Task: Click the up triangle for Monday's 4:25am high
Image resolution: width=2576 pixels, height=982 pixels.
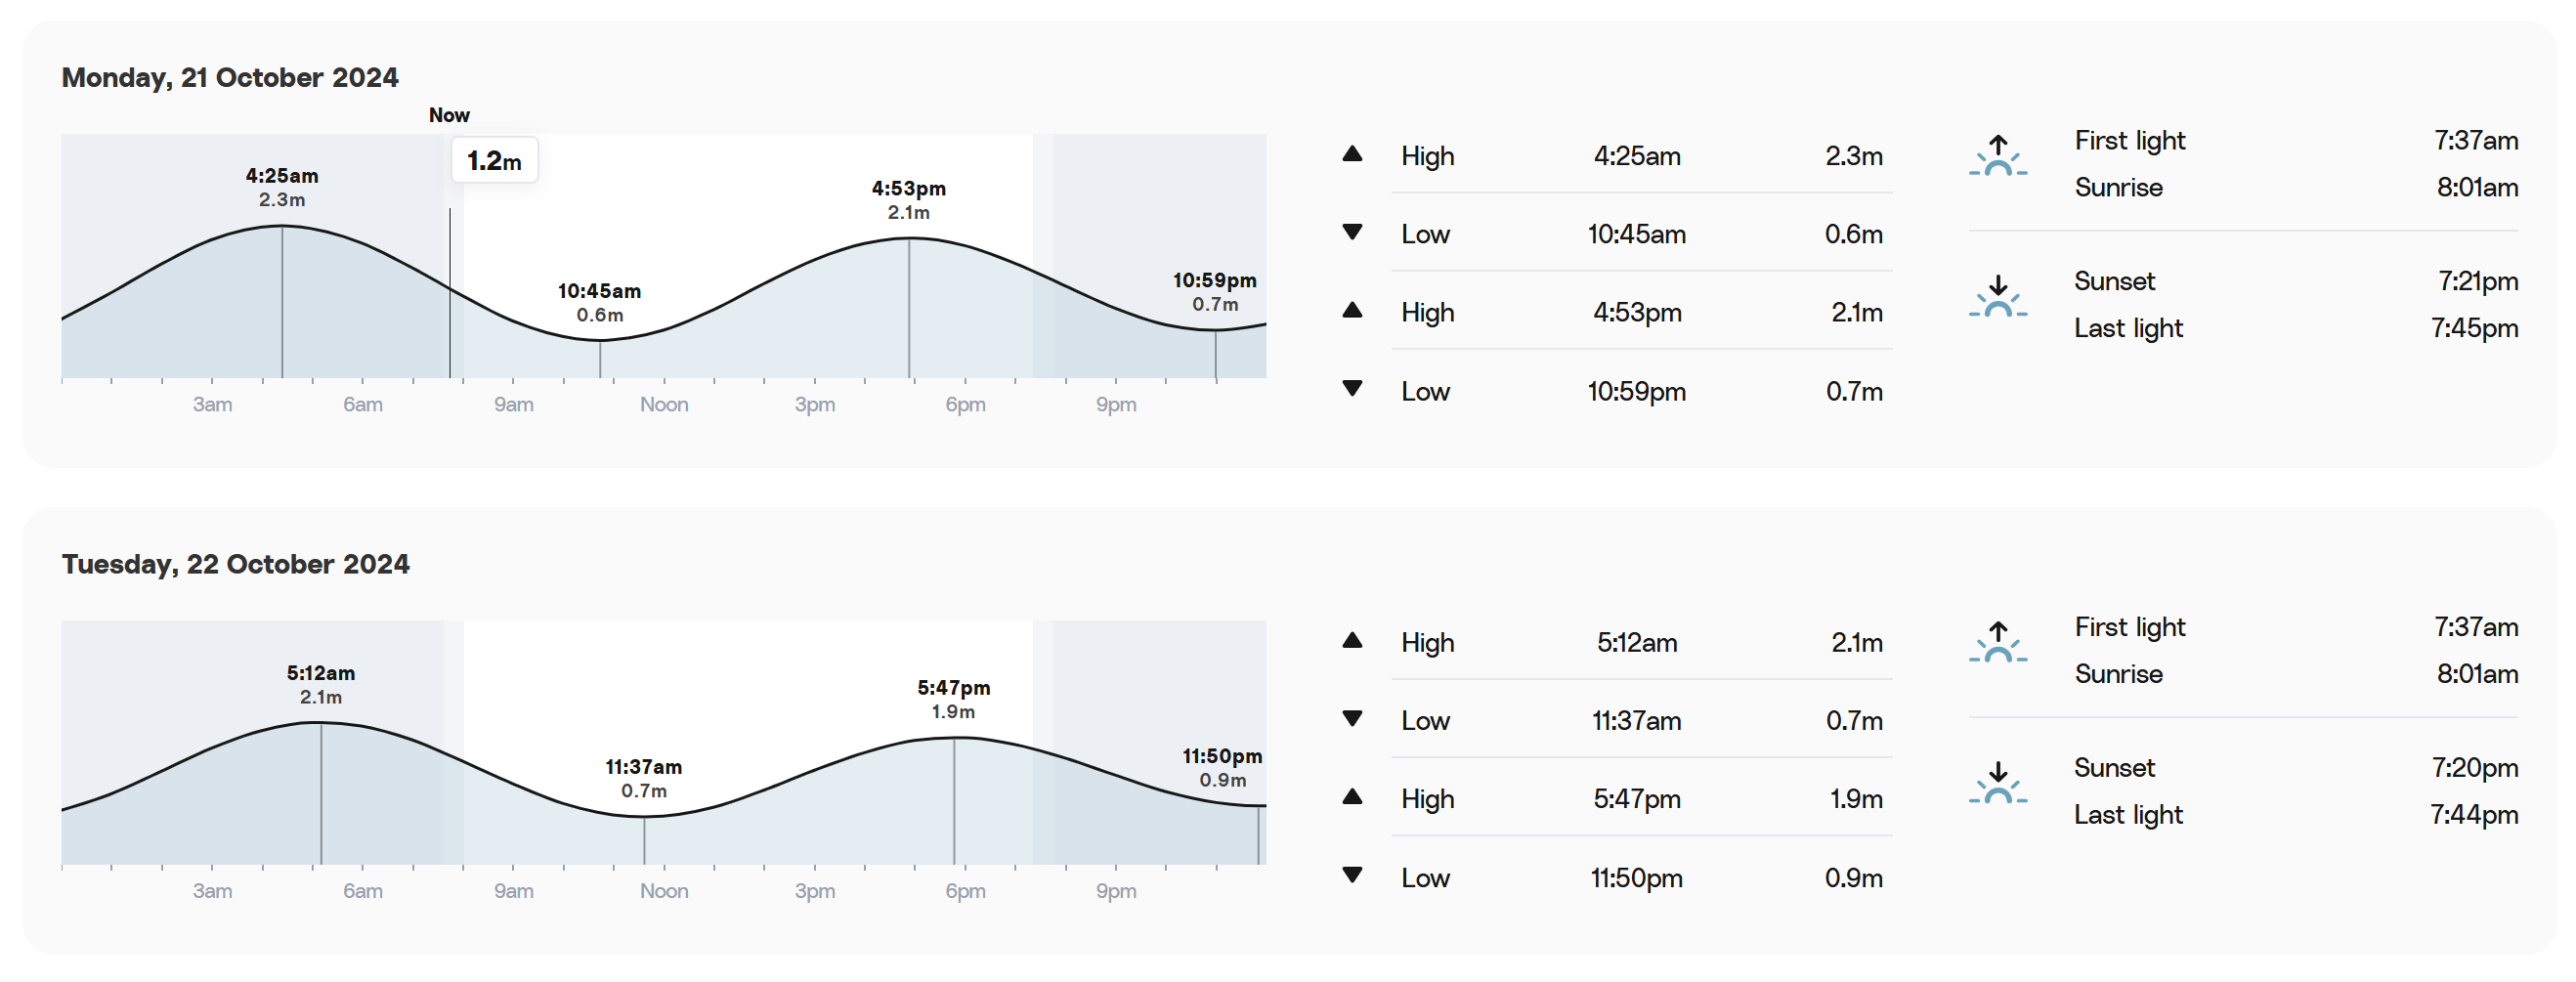Action: click(1352, 154)
